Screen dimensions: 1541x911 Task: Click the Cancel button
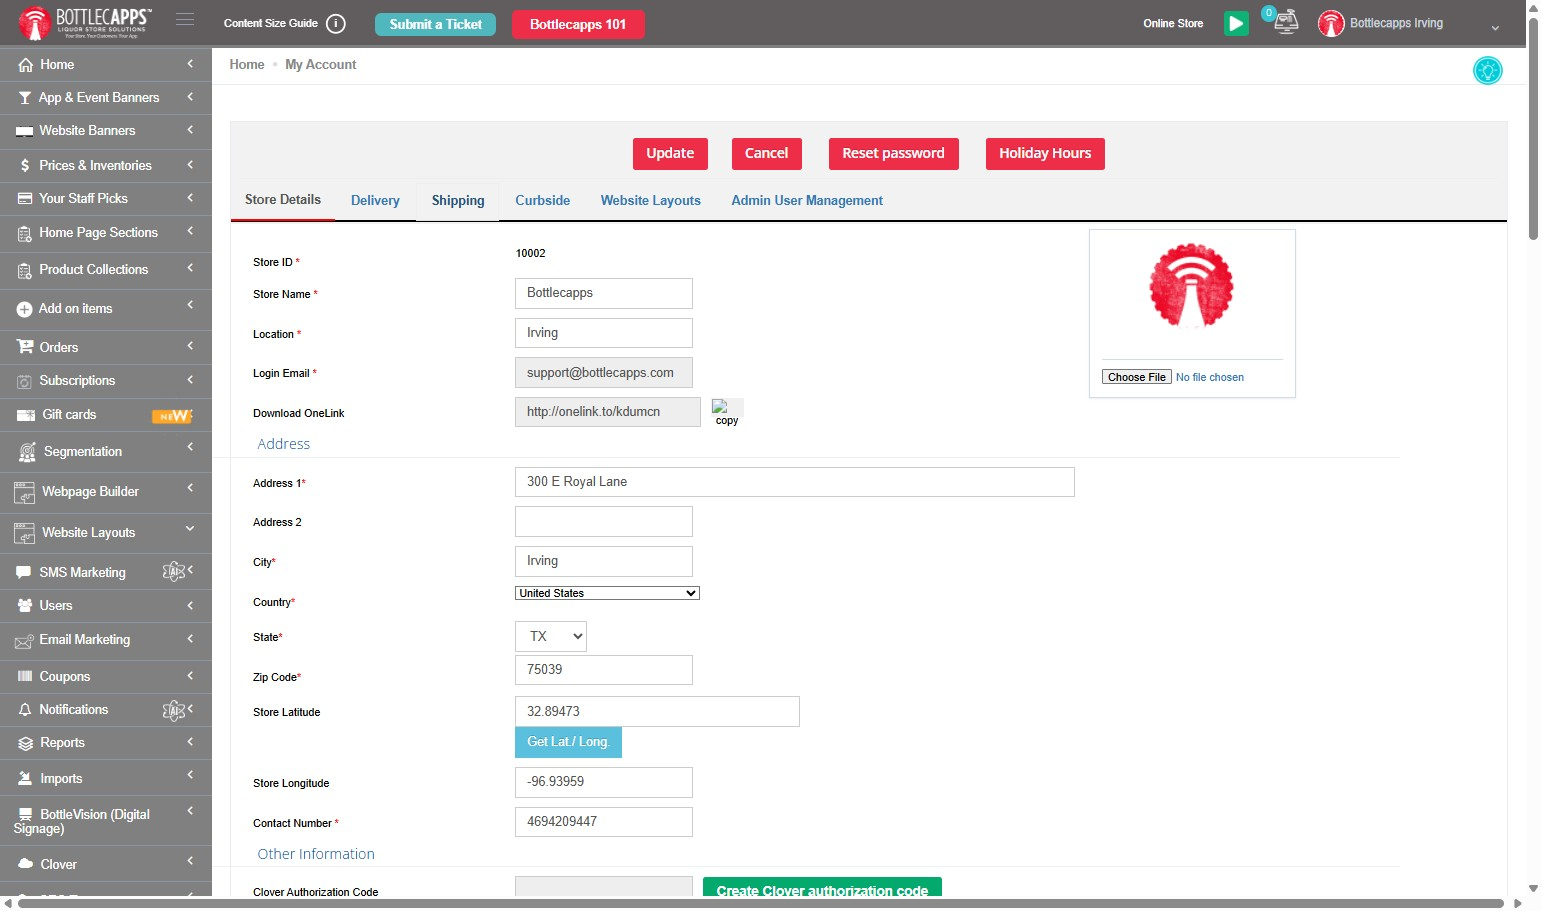tap(767, 154)
